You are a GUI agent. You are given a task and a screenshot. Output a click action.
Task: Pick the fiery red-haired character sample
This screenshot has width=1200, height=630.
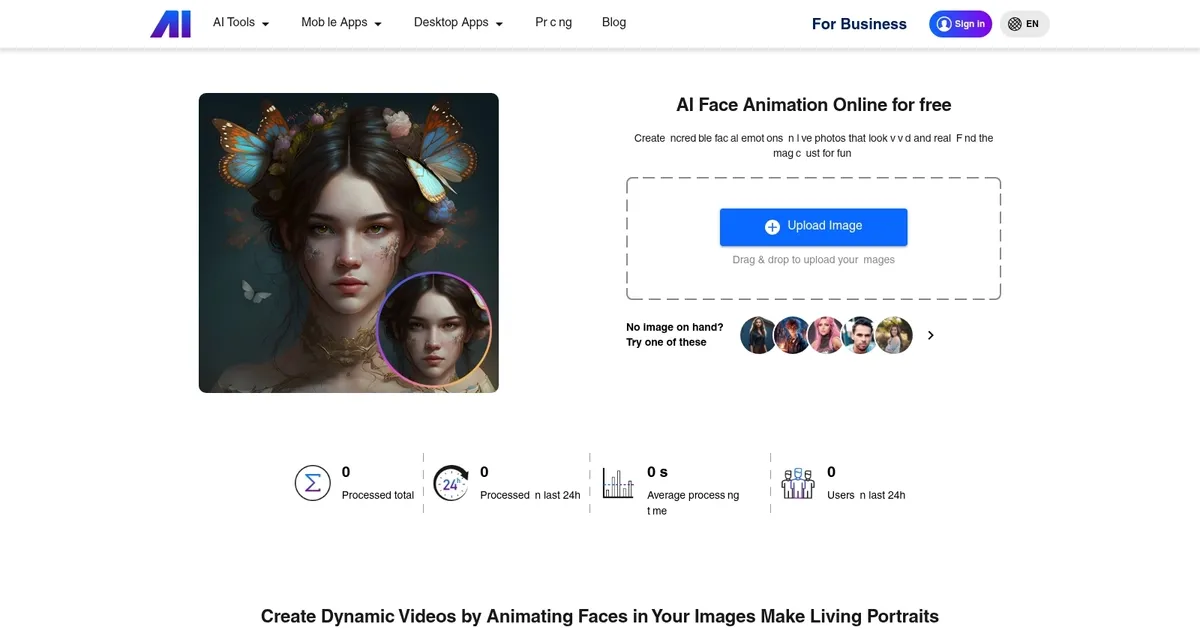(792, 336)
